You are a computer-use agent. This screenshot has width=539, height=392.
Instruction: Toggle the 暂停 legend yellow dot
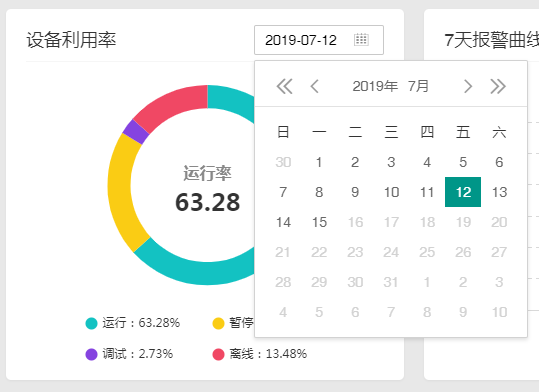pyautogui.click(x=219, y=323)
